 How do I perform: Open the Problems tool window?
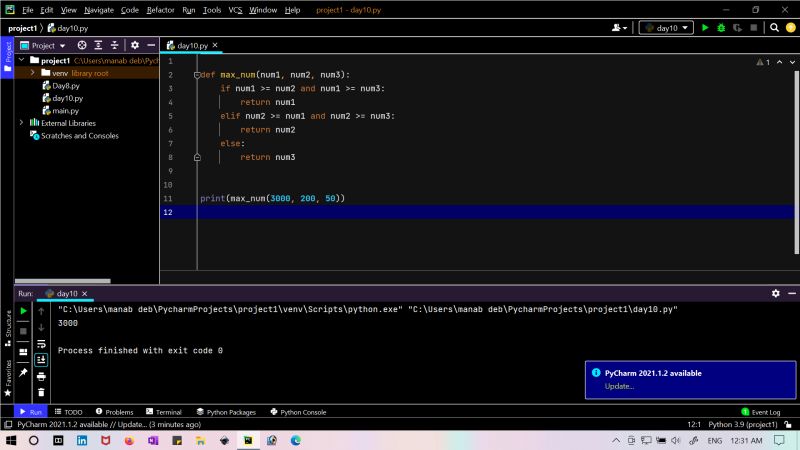[x=114, y=412]
